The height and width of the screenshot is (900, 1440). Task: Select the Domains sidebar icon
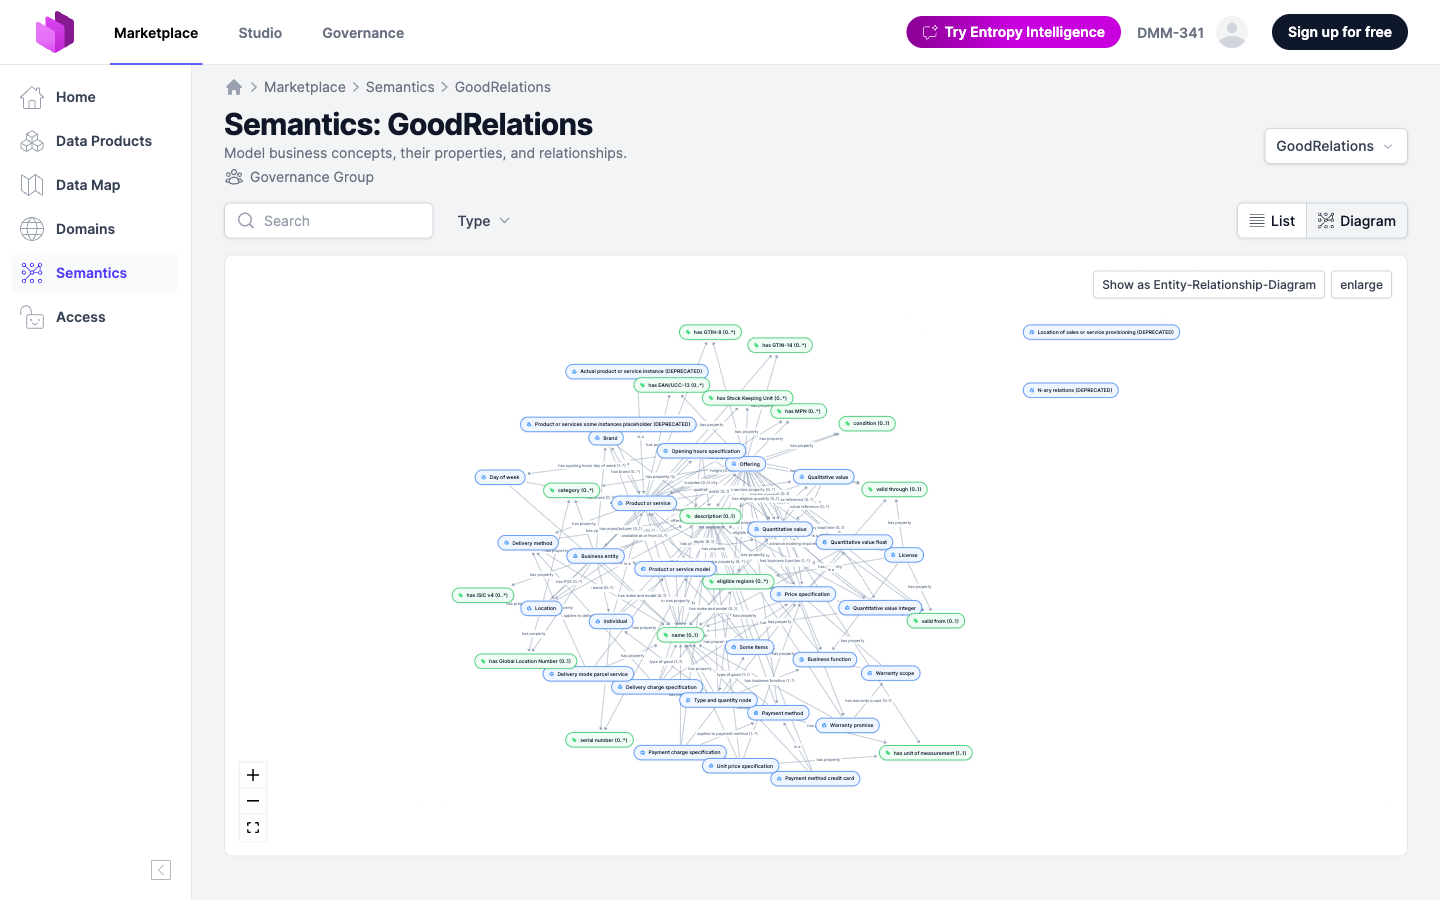[31, 228]
